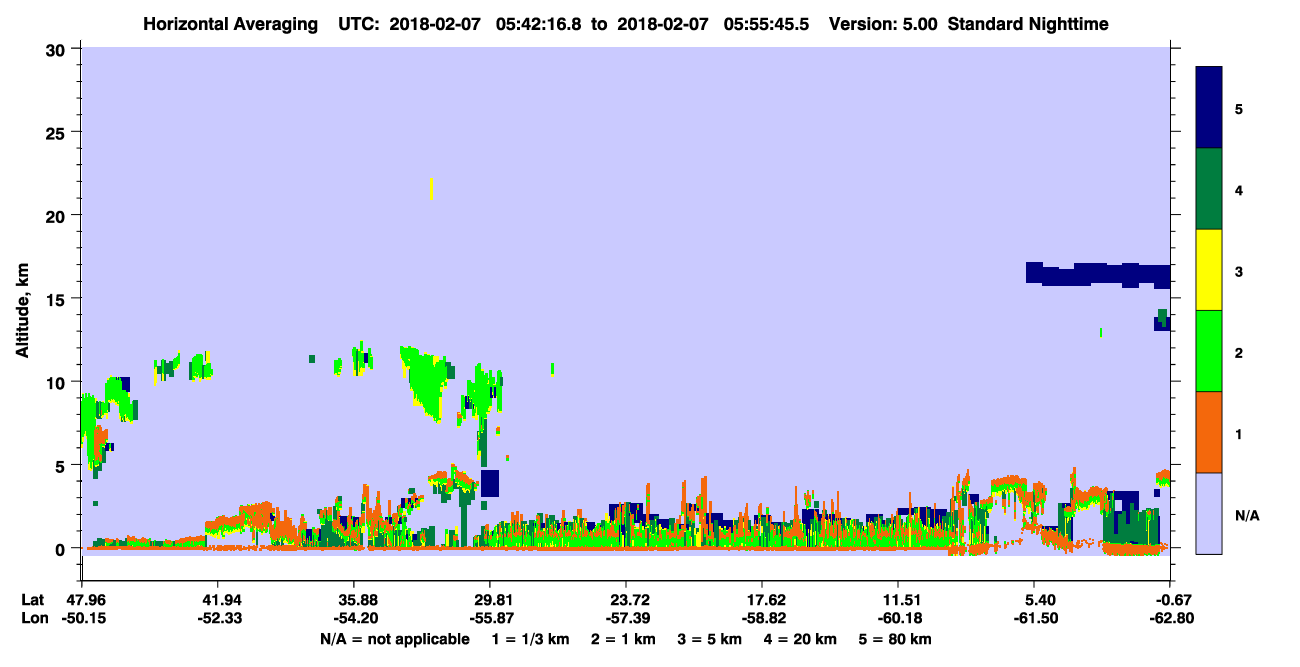Click the long dark blue layer near 16 km
This screenshot has height=667, width=1300.
click(x=1098, y=274)
